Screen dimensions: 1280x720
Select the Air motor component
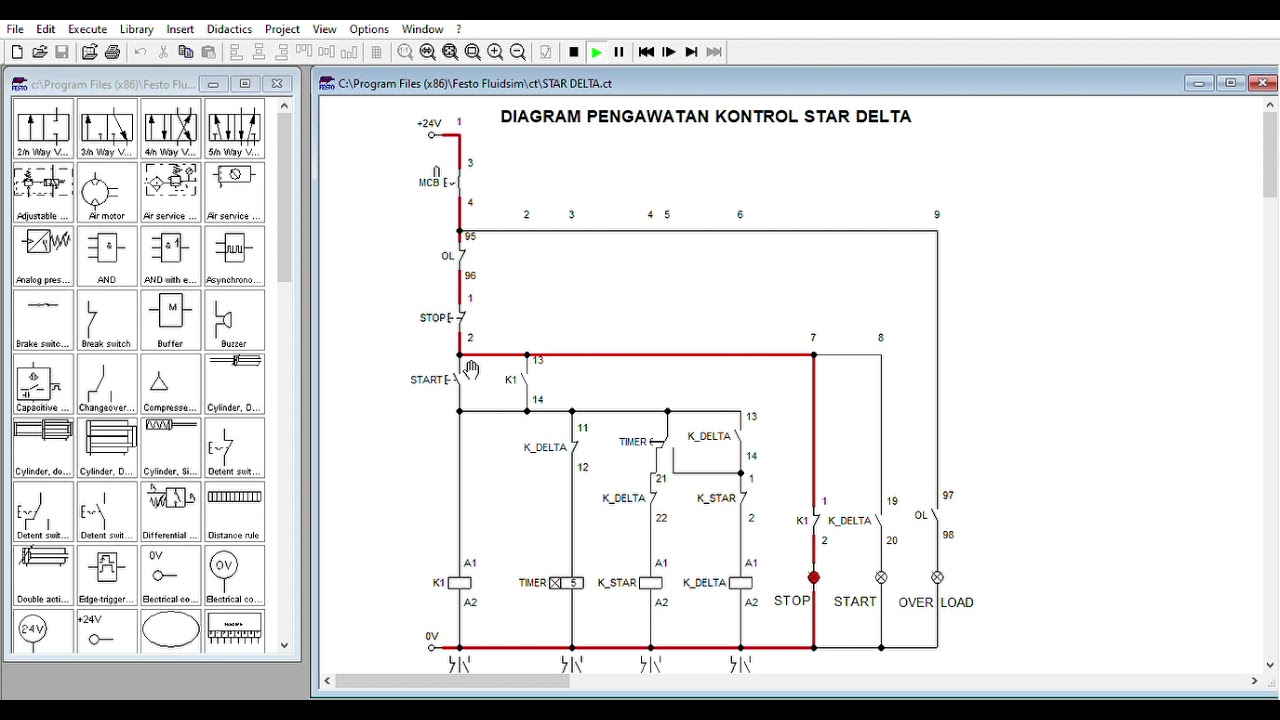pos(107,193)
